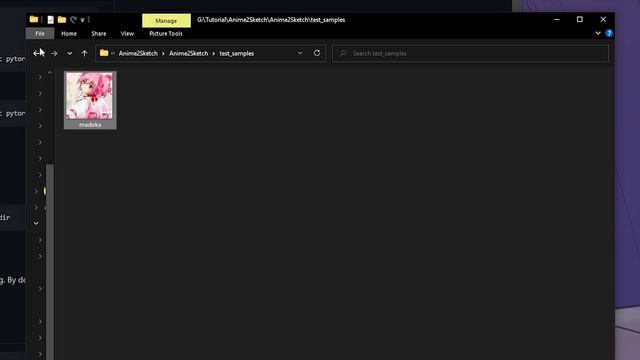
Task: Click the address bar folder icon
Action: [104, 53]
